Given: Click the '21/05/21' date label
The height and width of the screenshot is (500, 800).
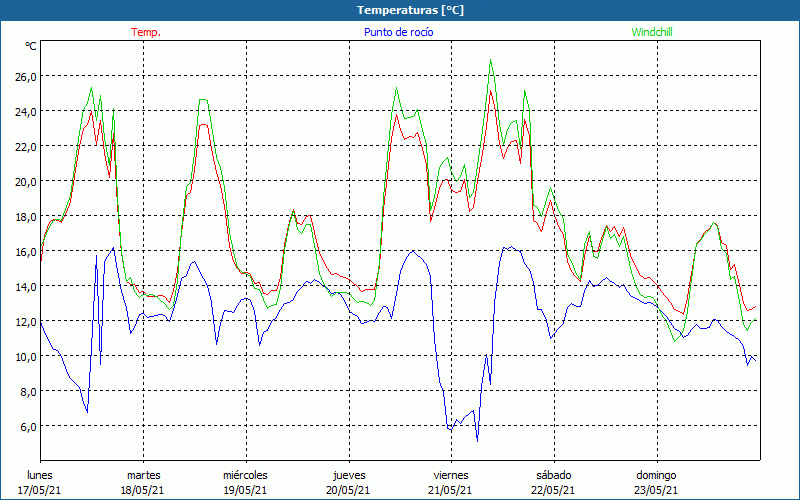Looking at the screenshot, I should [x=451, y=490].
